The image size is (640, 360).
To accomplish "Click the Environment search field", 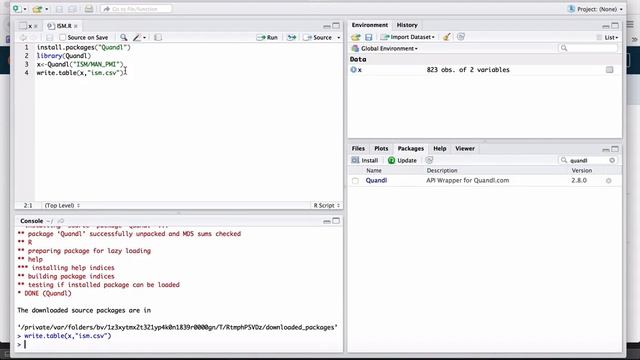I will (588, 48).
